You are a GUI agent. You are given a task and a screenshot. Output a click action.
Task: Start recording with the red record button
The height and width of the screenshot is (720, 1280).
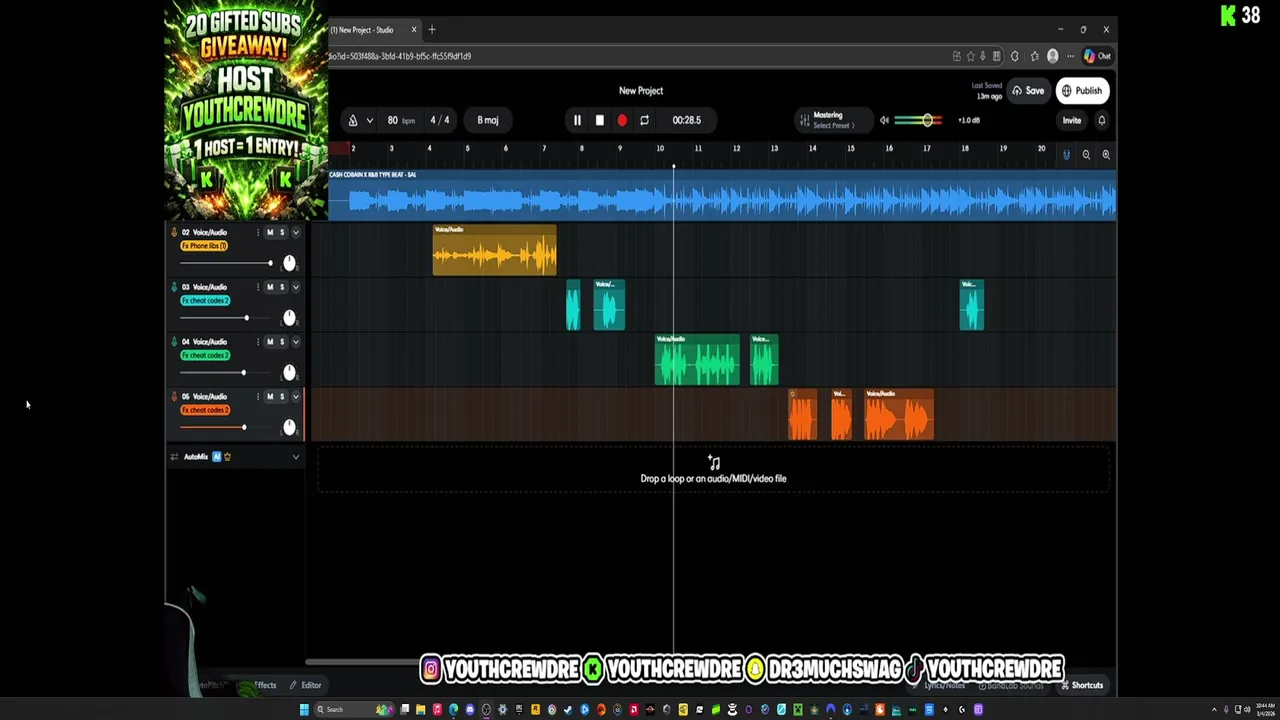click(622, 120)
